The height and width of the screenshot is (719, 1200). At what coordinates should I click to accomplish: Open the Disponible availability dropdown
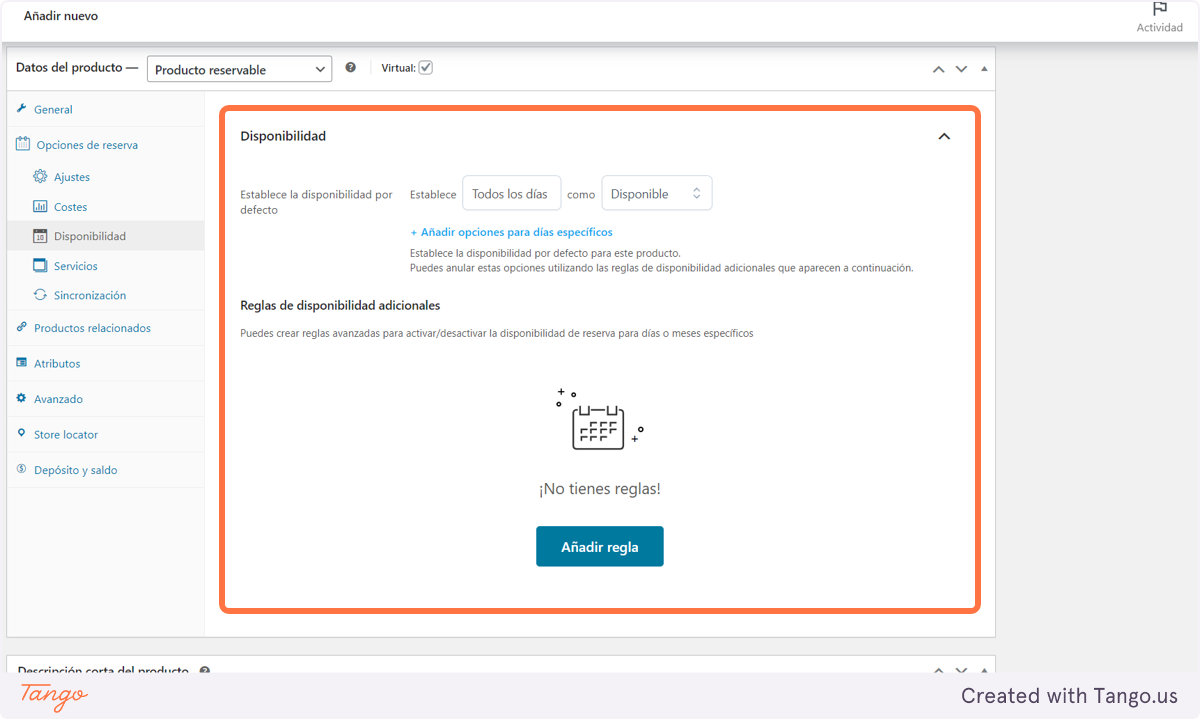[657, 193]
